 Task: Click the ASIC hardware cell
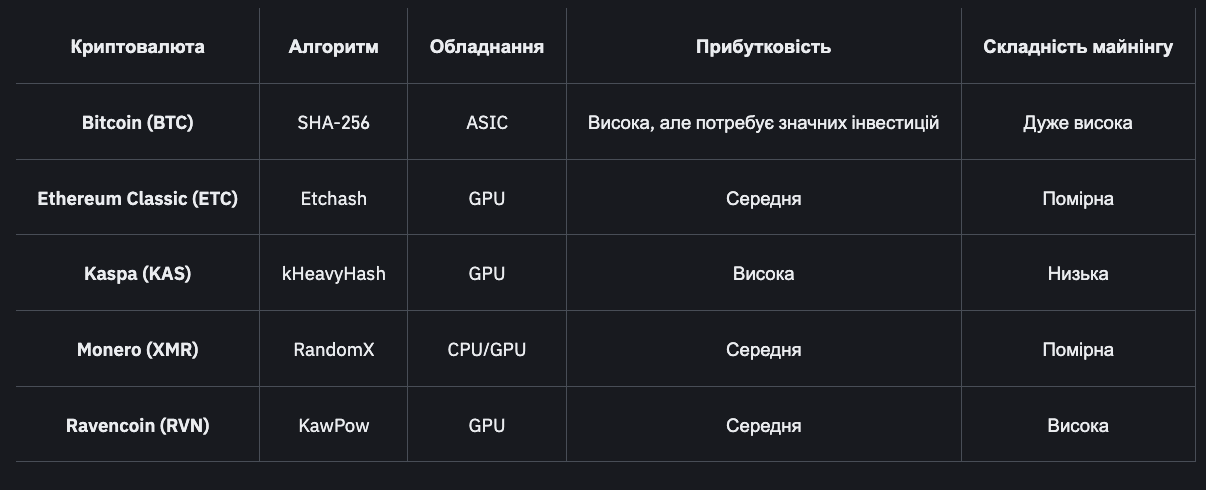click(487, 123)
